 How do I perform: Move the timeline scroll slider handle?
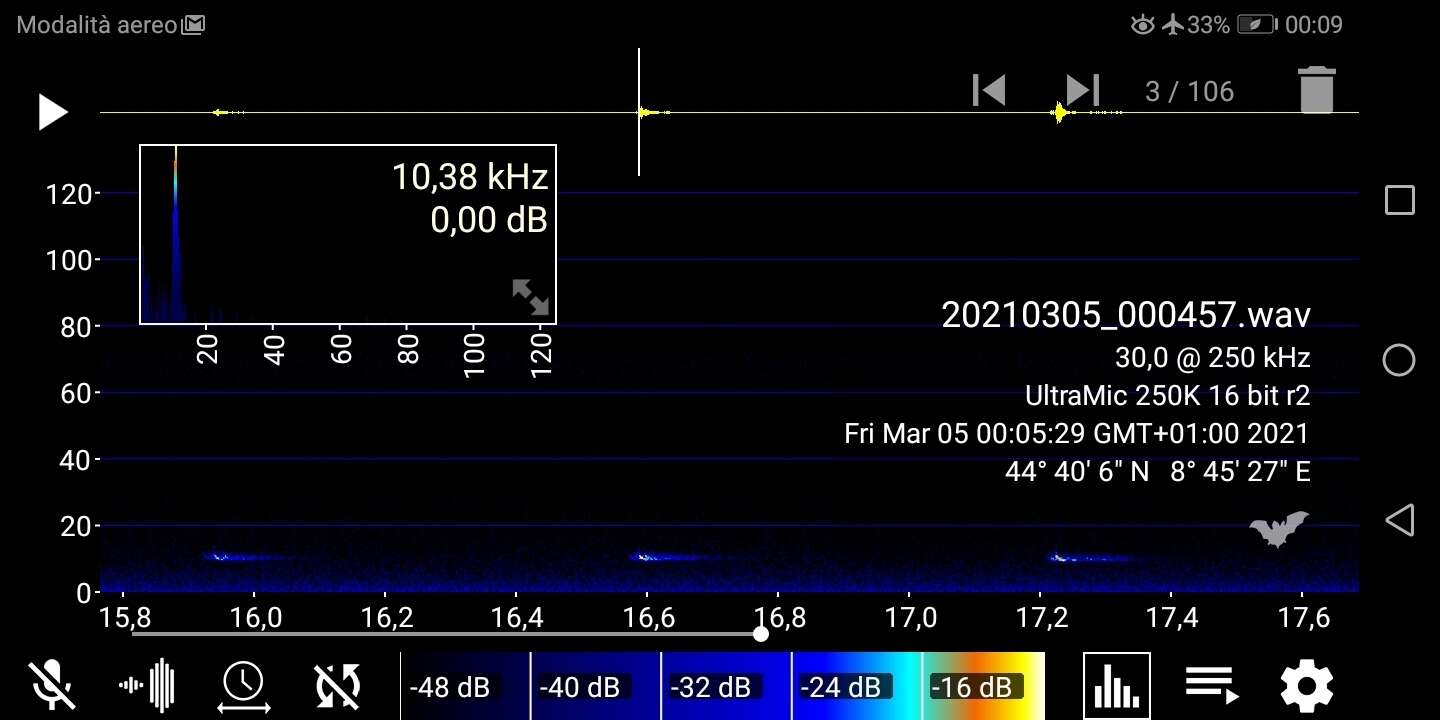pos(761,633)
